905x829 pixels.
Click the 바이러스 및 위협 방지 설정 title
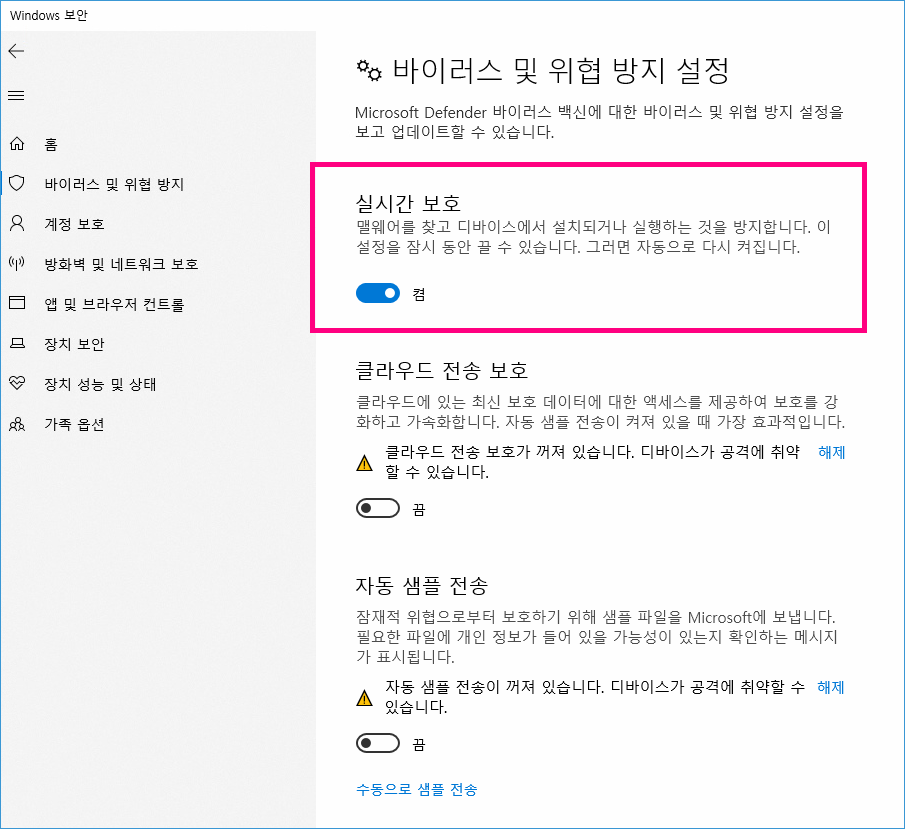[561, 70]
